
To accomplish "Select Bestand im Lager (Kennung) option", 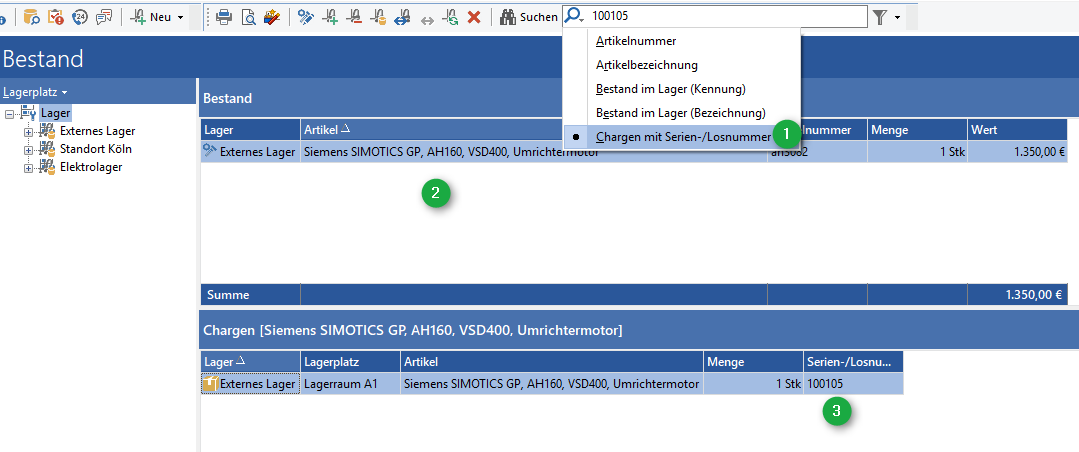I will click(x=682, y=89).
